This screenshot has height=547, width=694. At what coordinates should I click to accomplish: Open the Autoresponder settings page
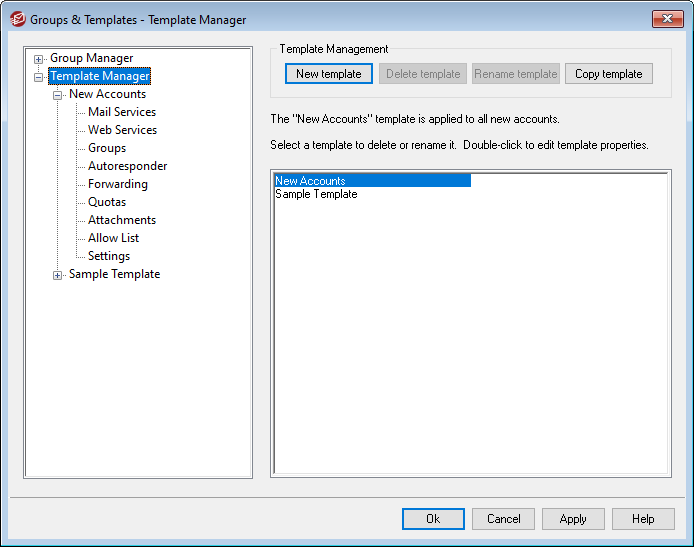point(127,166)
